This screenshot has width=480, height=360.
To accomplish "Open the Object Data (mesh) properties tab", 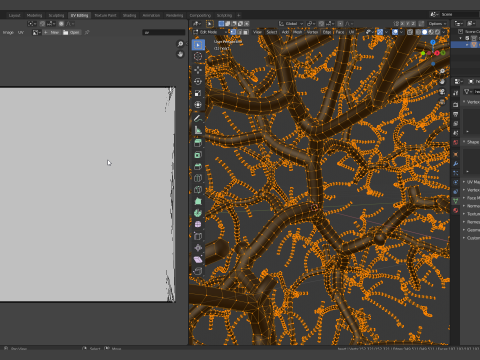I will (x=456, y=201).
